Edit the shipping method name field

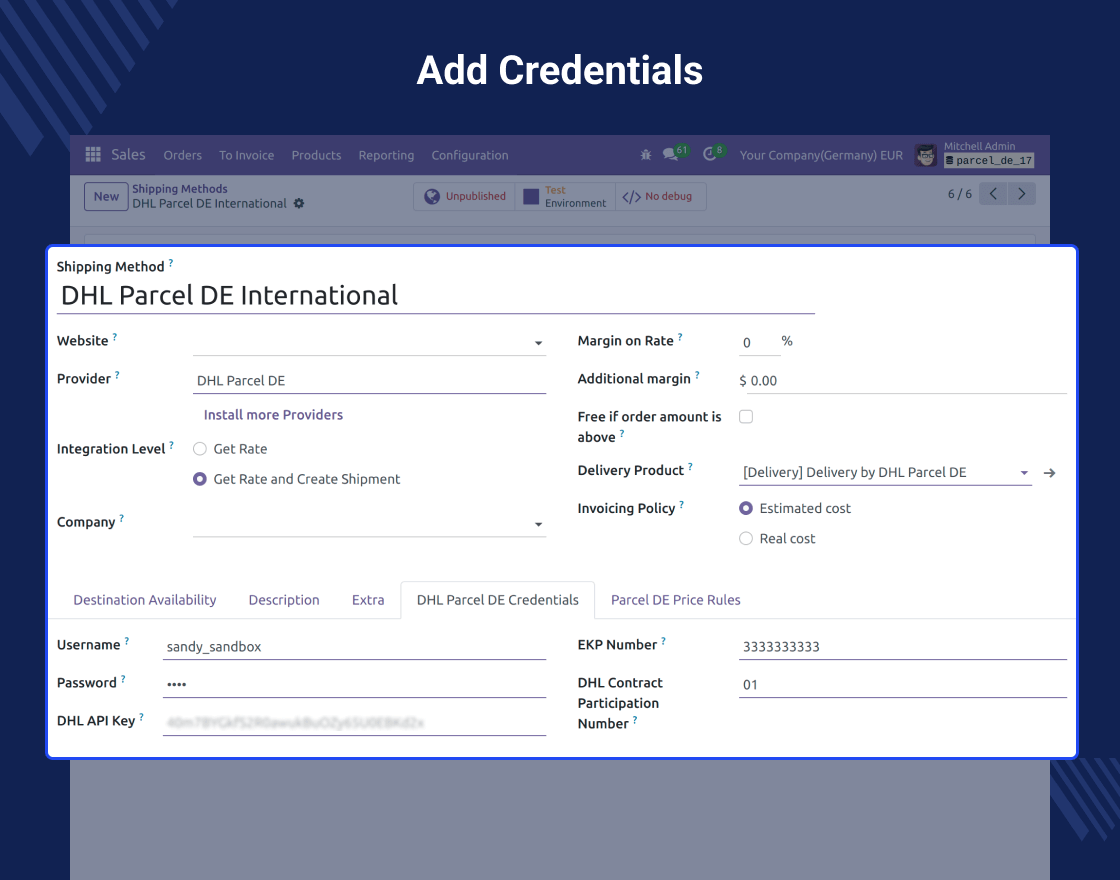coord(436,296)
